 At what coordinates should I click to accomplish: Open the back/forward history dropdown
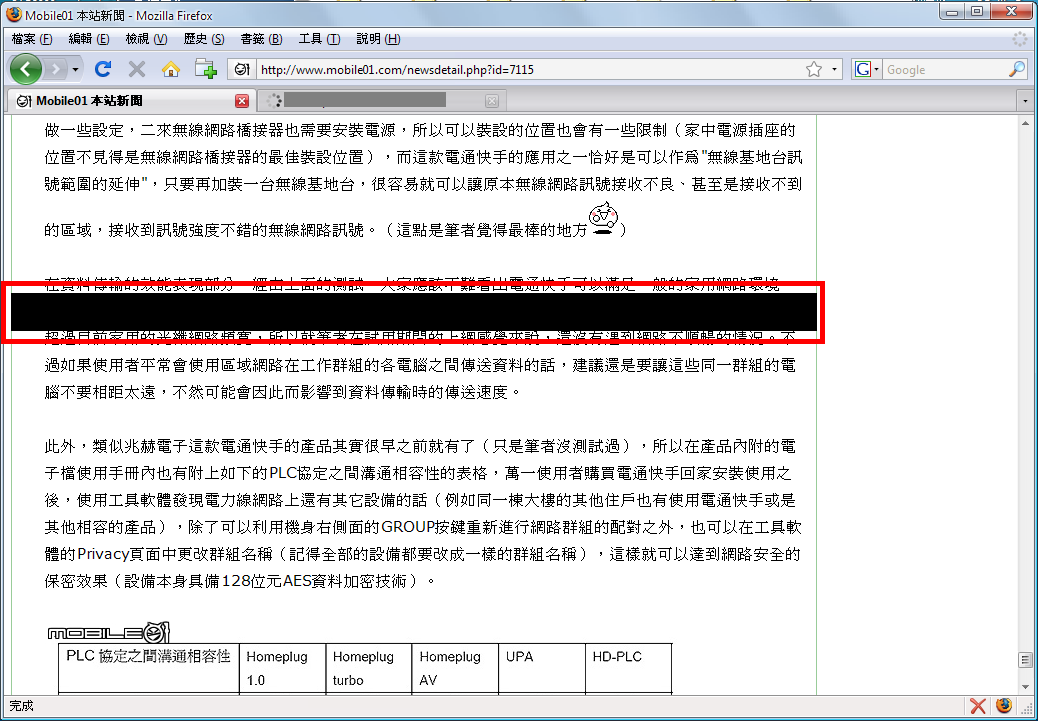click(x=75, y=70)
